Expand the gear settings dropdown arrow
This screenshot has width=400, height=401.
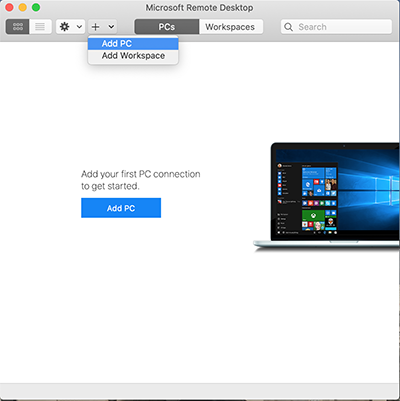[79, 27]
